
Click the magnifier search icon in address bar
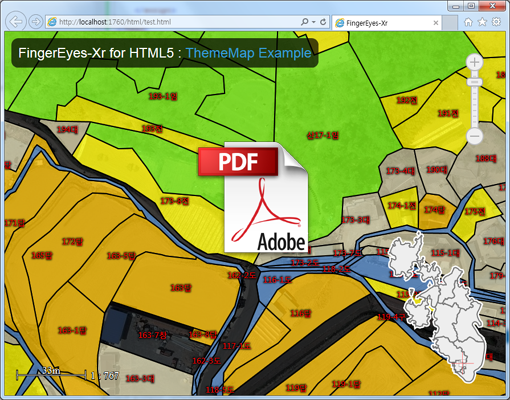(304, 22)
